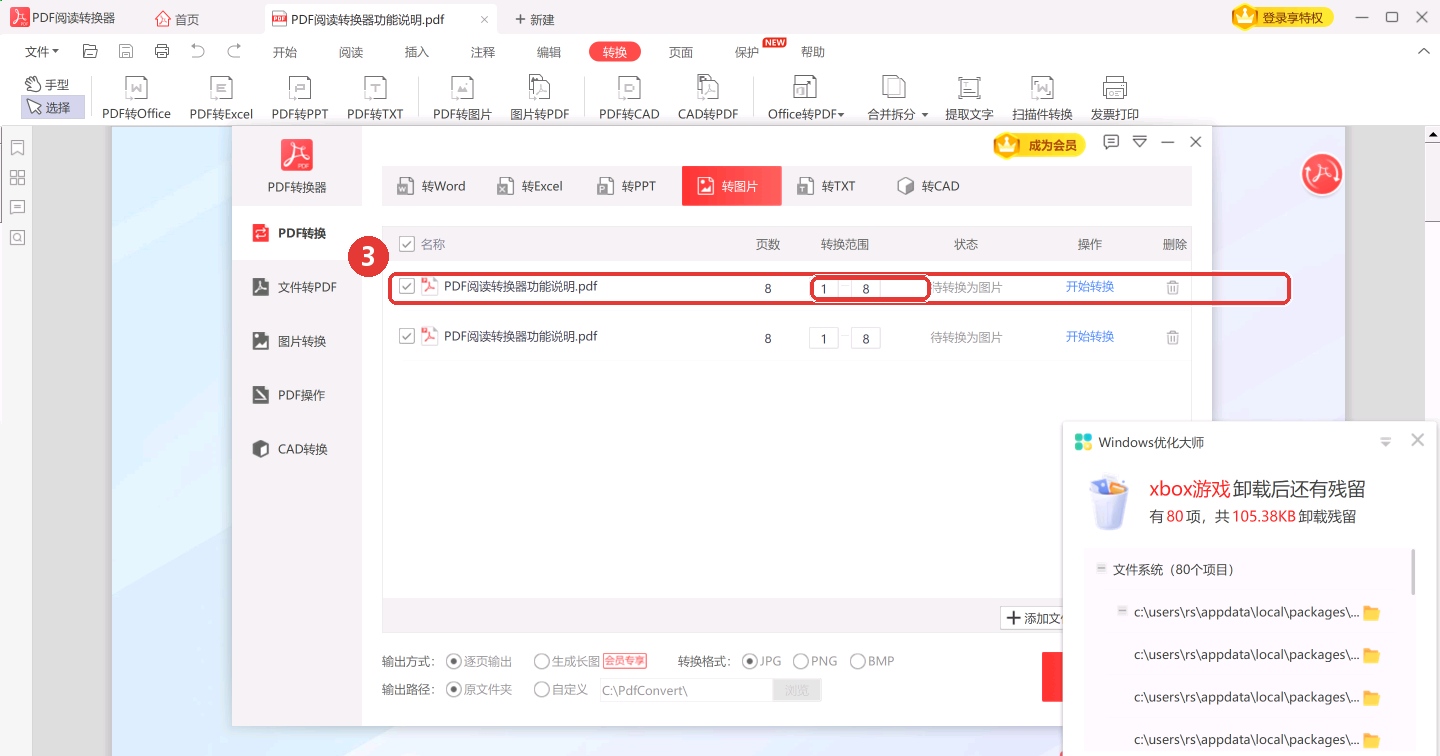The height and width of the screenshot is (756, 1440).
Task: Open the bookmark panel in left sidebar
Action: click(x=17, y=148)
